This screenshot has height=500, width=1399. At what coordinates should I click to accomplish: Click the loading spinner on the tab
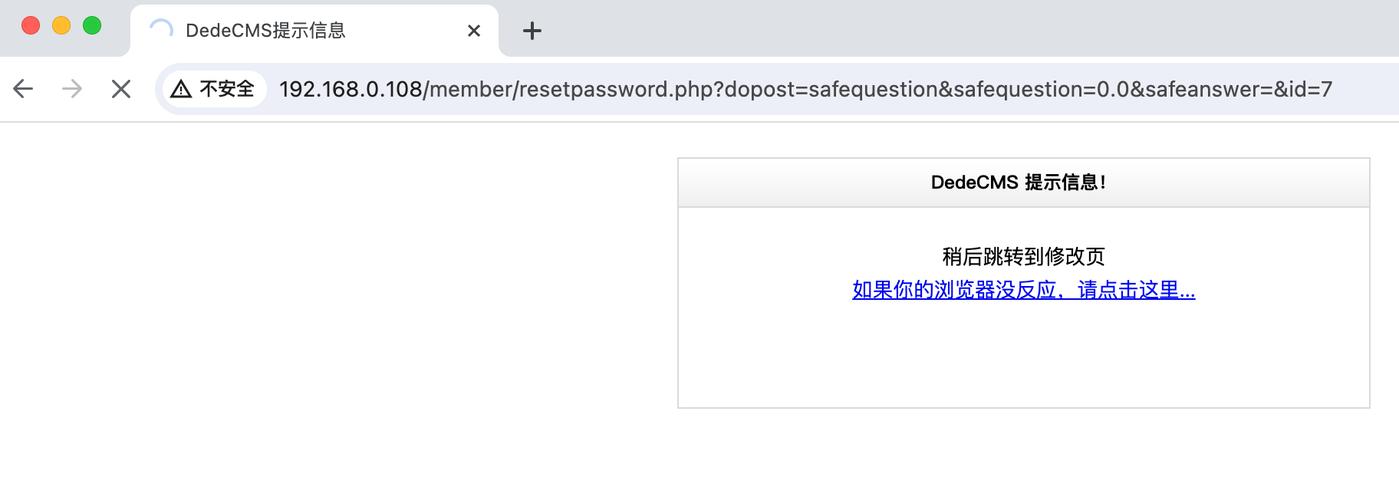click(x=160, y=30)
